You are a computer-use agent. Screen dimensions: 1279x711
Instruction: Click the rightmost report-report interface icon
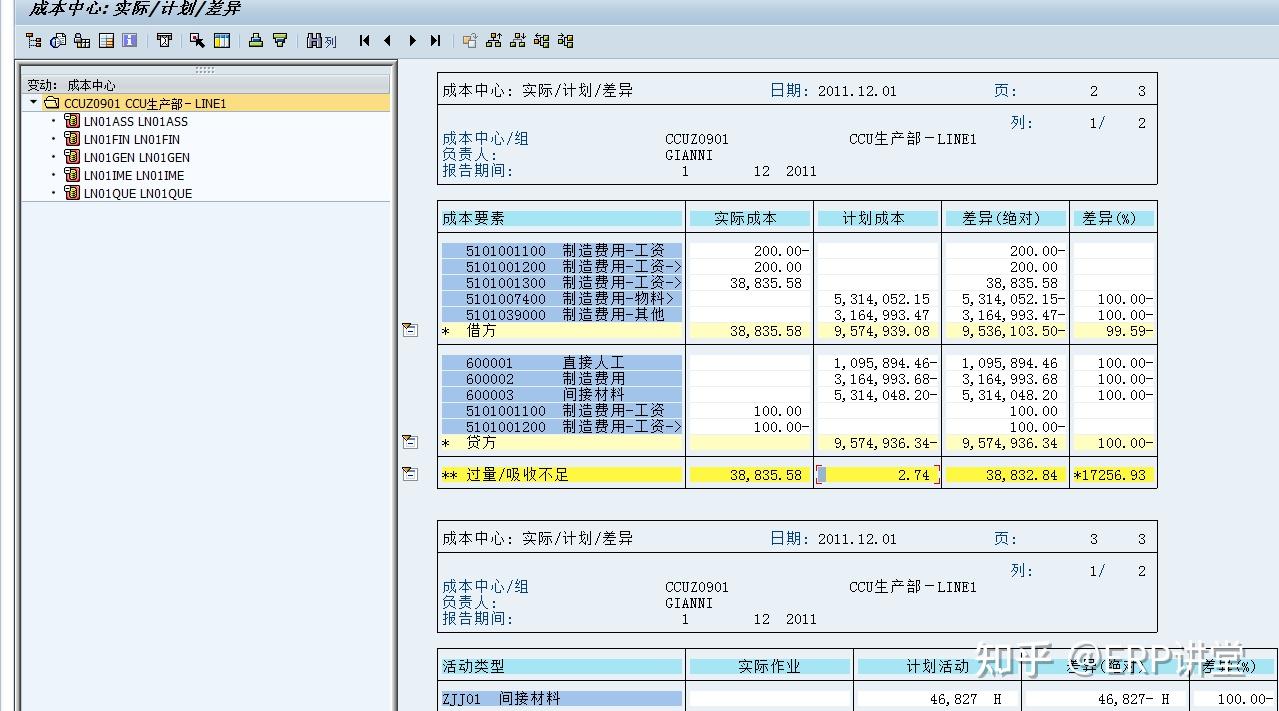(x=566, y=41)
